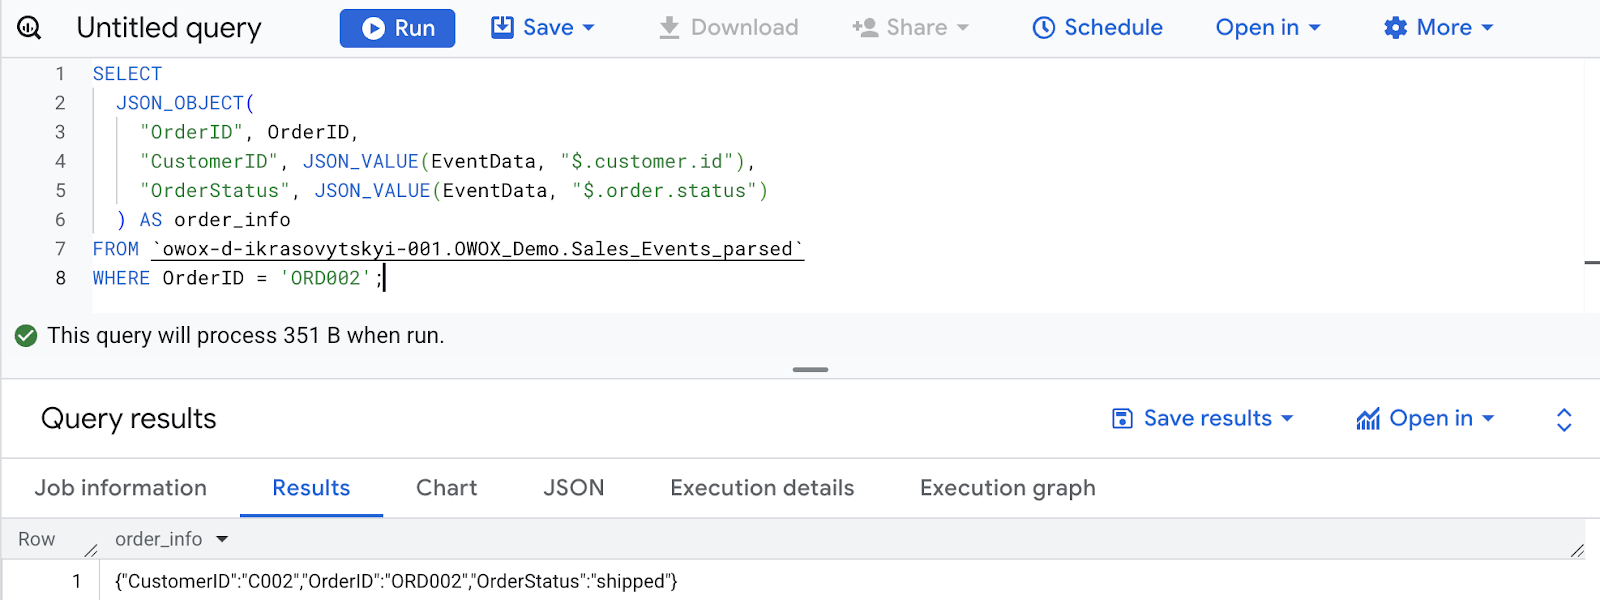Viewport: 1600px width, 600px height.
Task: Click the order_info column resize handle at far right
Action: pyautogui.click(x=1577, y=550)
